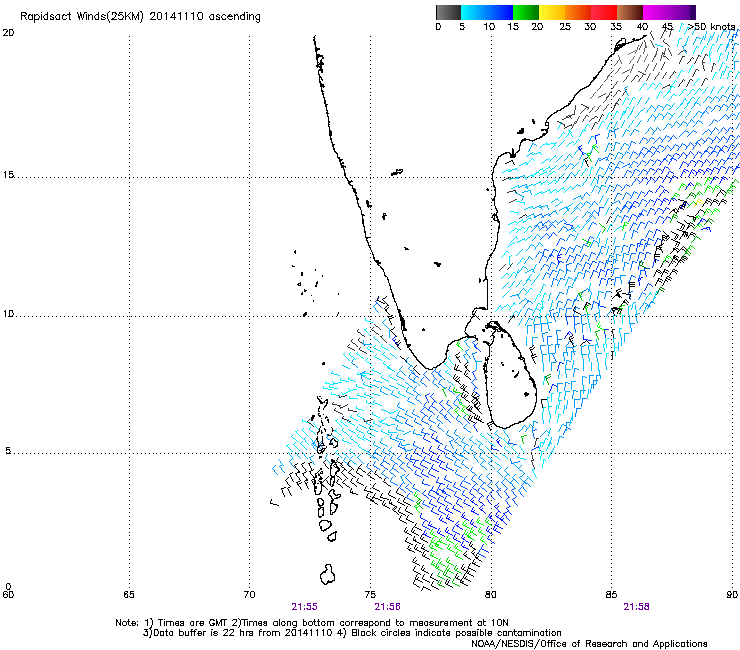Click the green 15-20 knots legend segment

click(x=525, y=12)
